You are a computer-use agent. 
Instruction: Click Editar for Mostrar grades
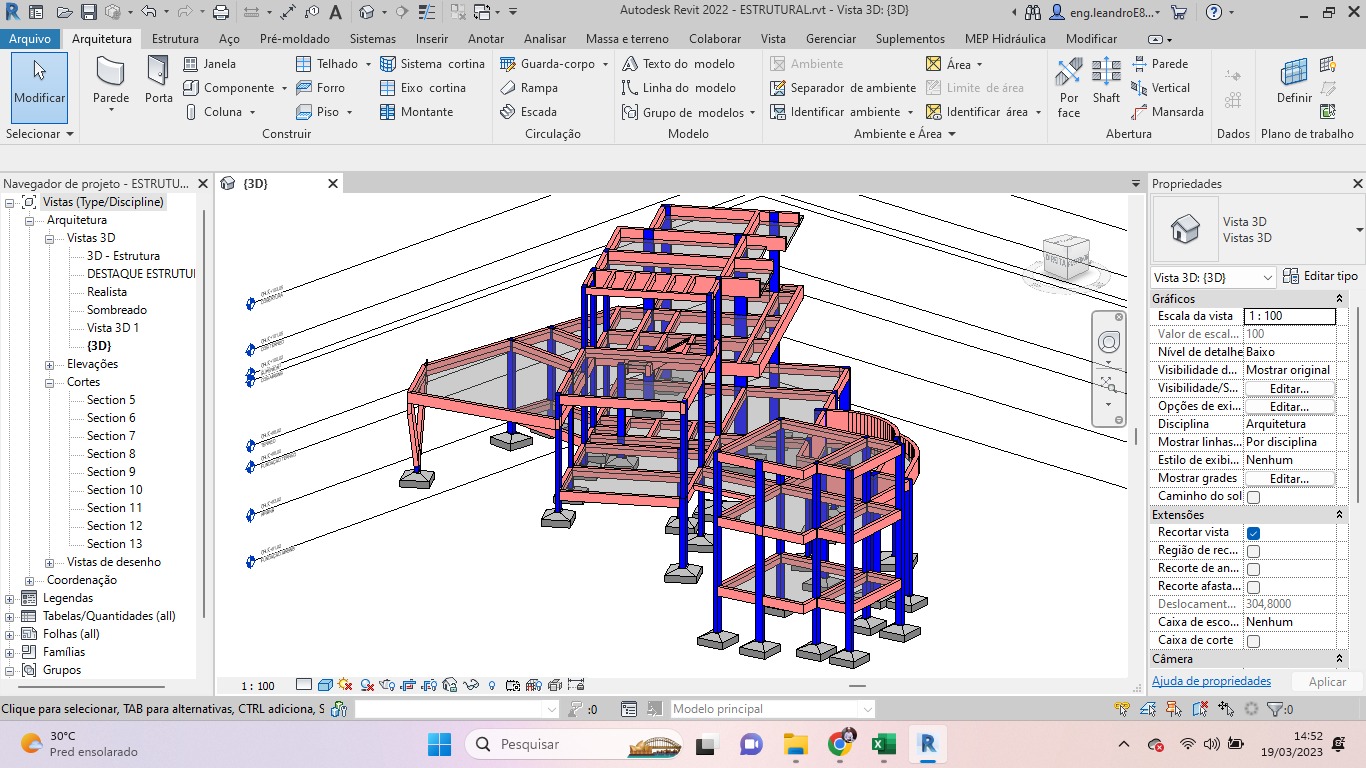[x=1289, y=479]
